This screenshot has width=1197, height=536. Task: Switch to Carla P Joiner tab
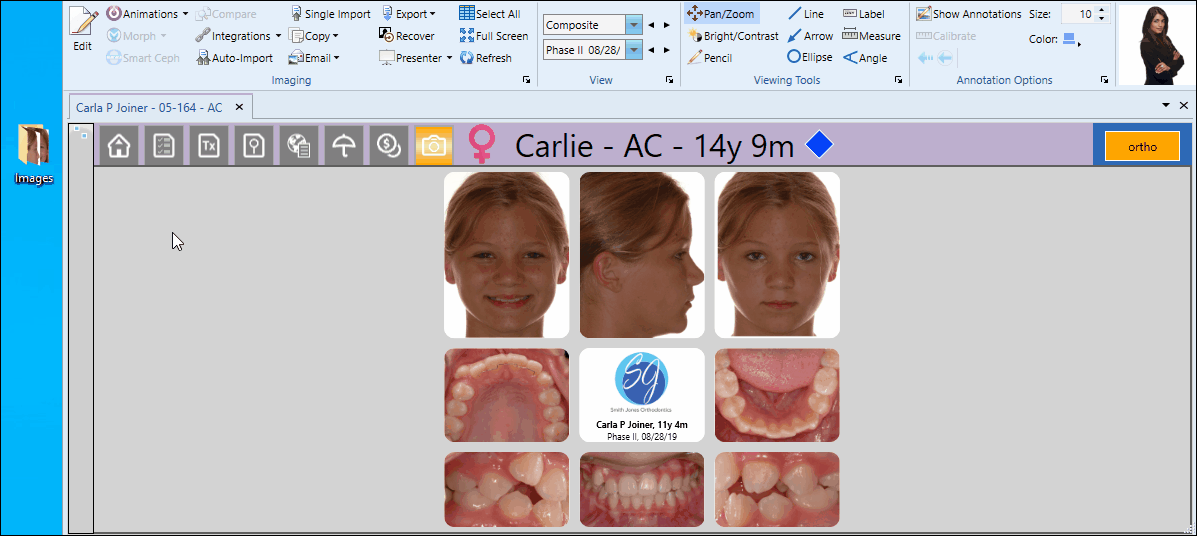(149, 107)
